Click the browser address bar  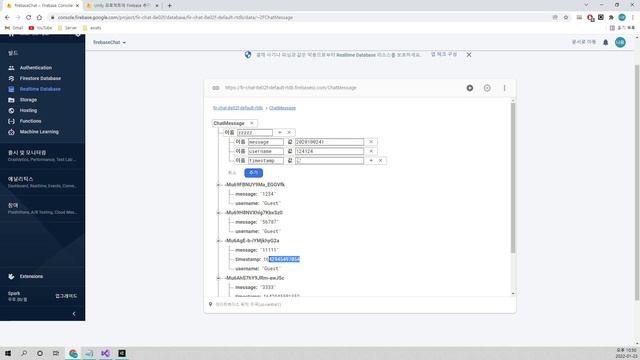[302, 17]
